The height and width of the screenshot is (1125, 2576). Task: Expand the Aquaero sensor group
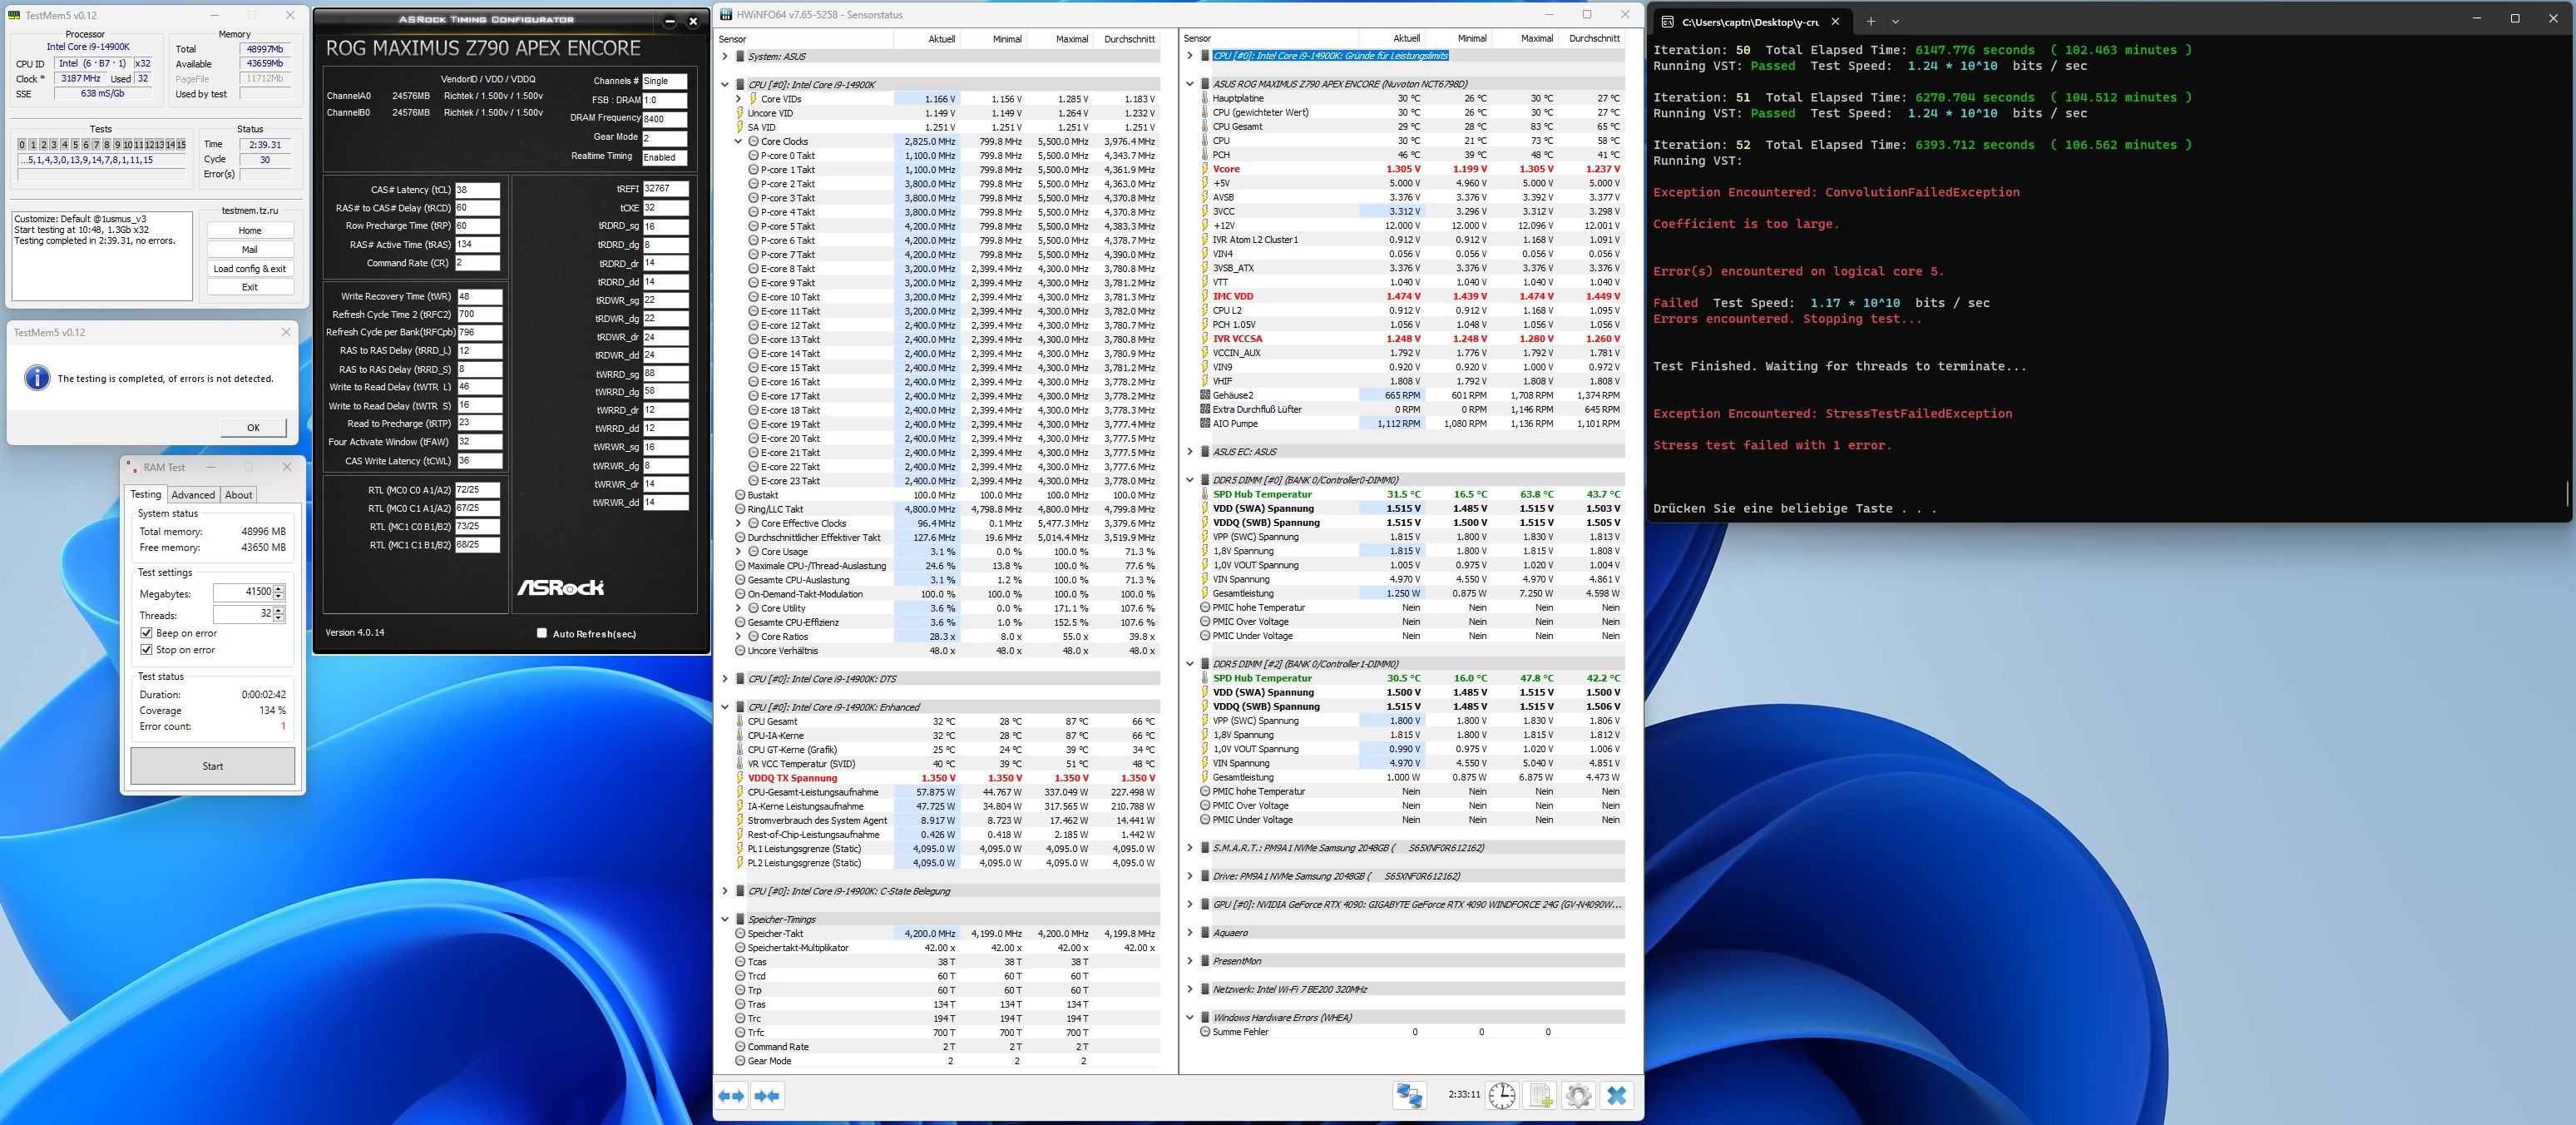pos(1190,933)
